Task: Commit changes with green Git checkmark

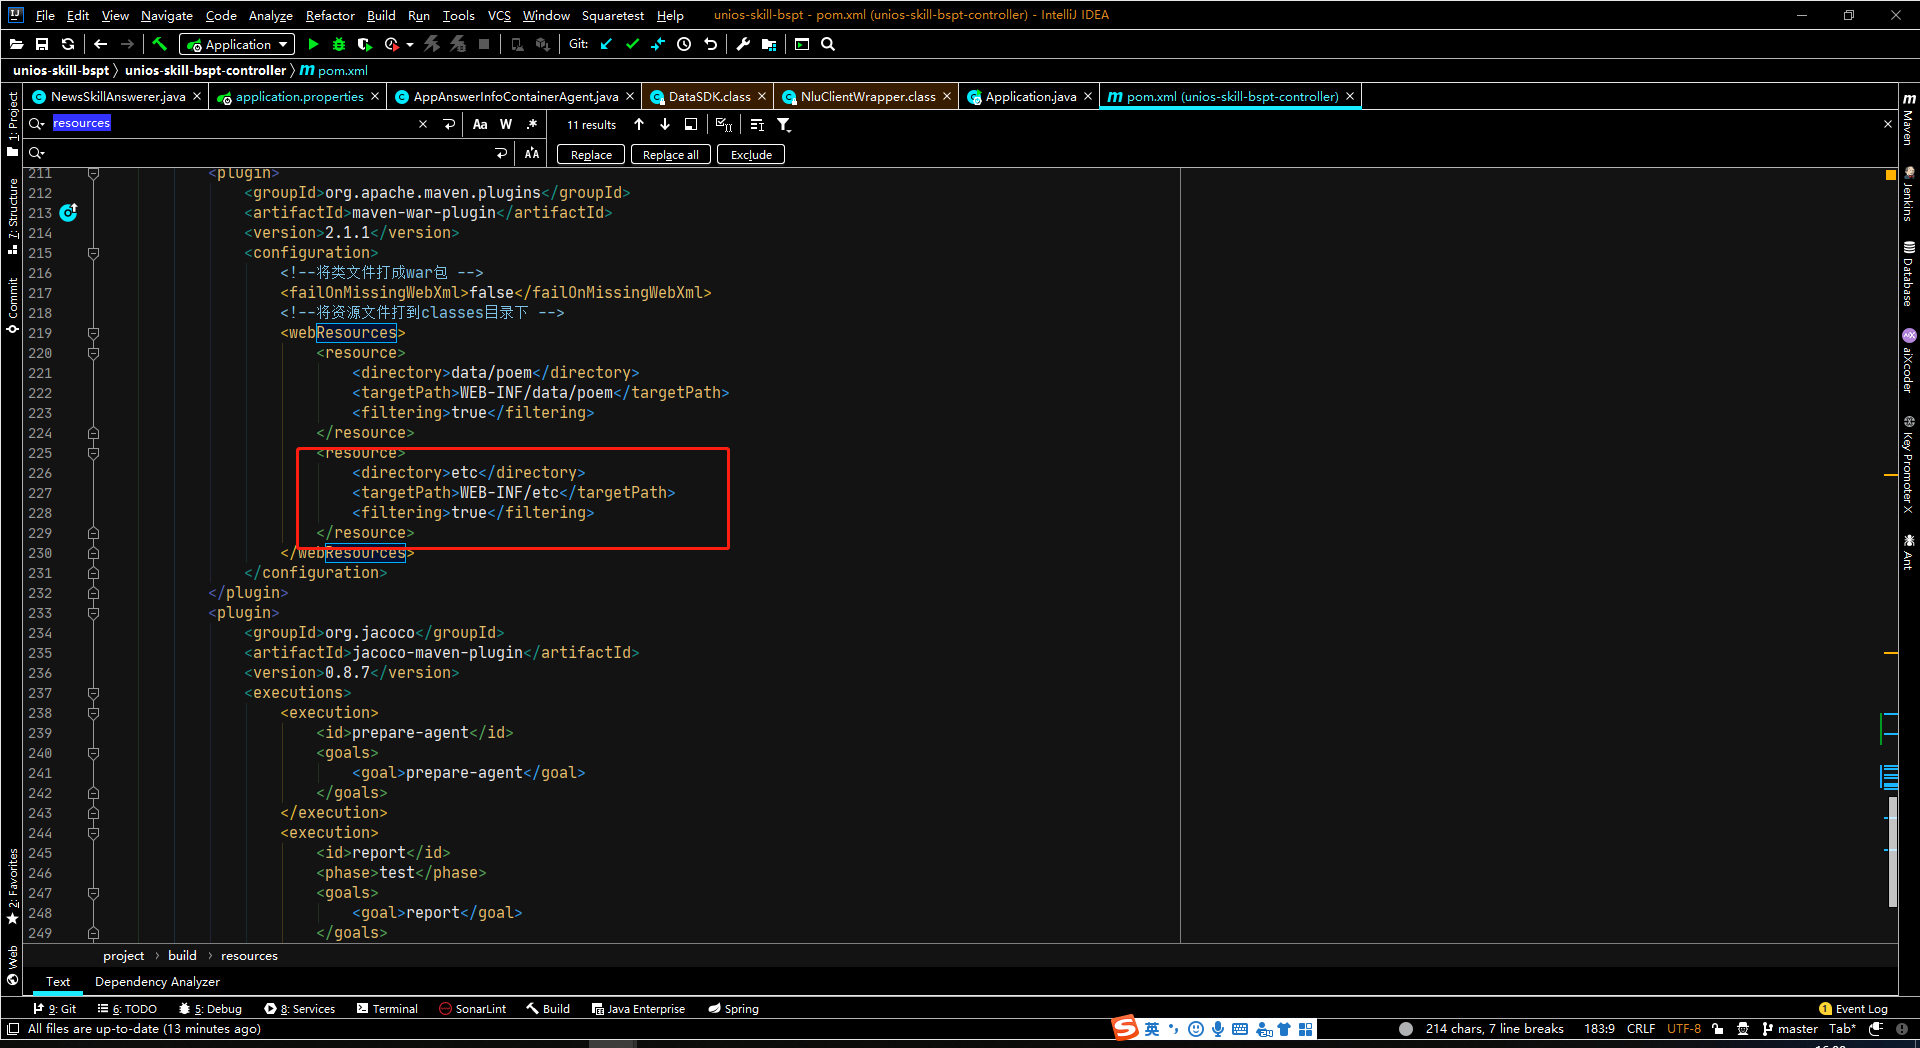Action: click(x=632, y=44)
